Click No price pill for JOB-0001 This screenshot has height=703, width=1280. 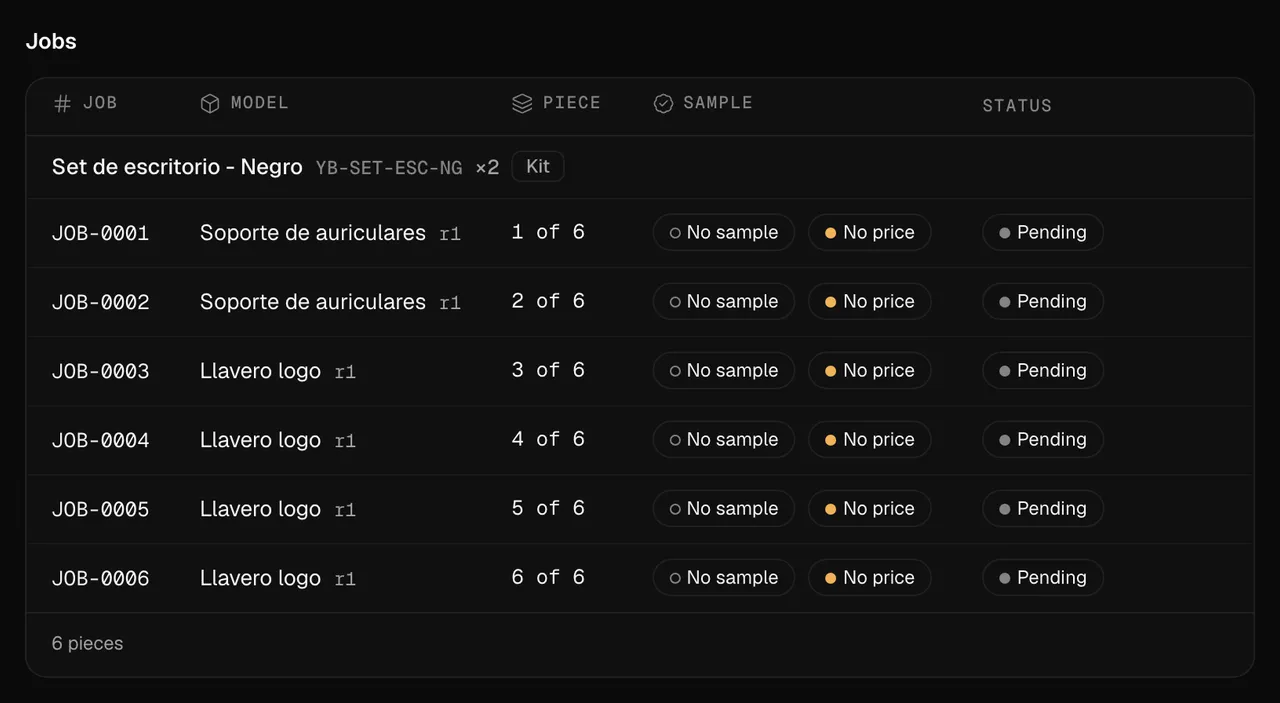[x=870, y=232]
